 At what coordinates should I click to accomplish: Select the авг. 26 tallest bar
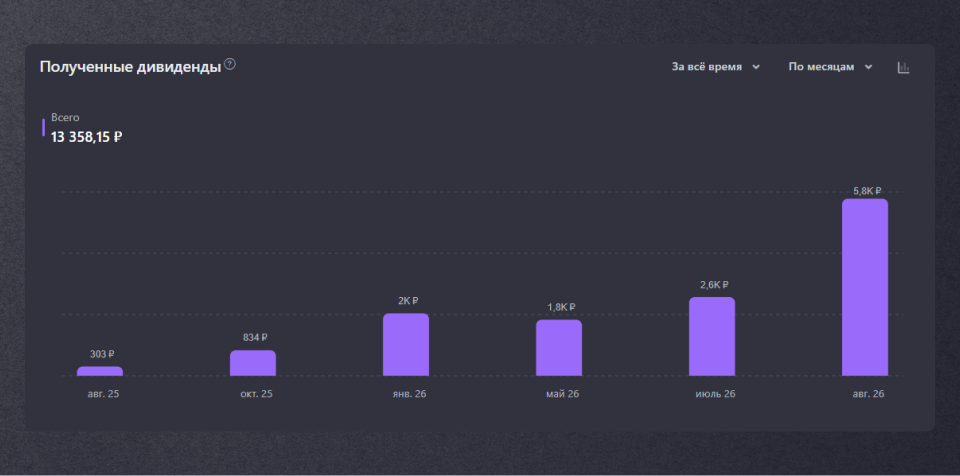point(865,287)
